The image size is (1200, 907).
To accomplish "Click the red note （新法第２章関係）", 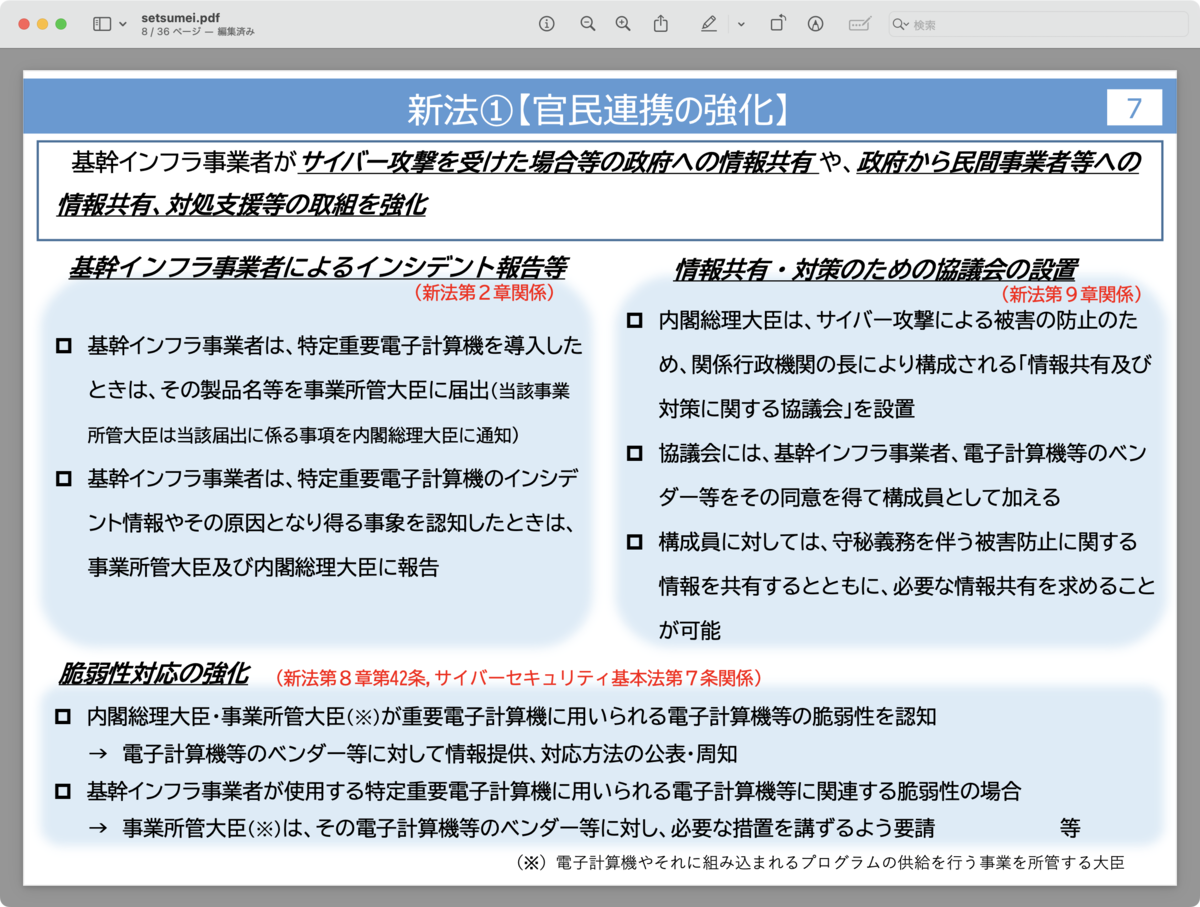I will click(x=483, y=294).
